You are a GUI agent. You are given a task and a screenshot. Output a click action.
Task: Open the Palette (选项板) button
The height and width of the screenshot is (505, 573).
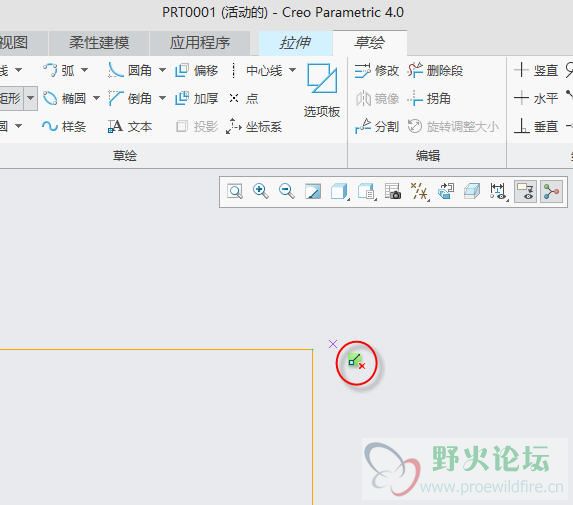click(x=322, y=90)
